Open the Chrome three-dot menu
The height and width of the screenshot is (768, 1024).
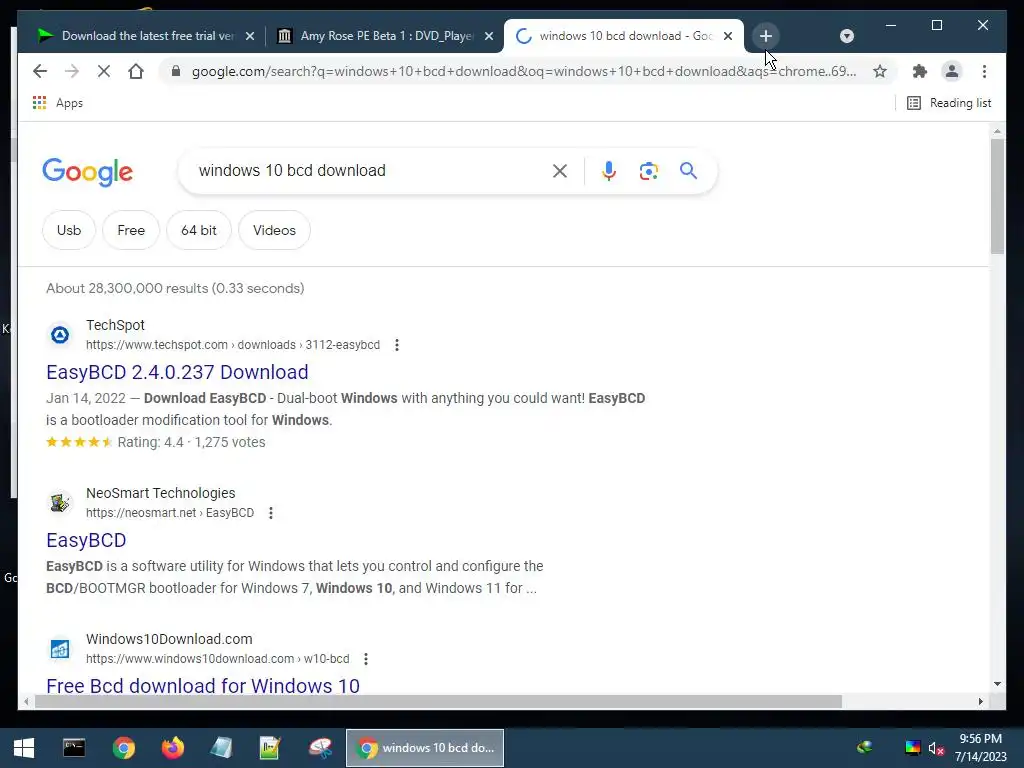pos(984,71)
